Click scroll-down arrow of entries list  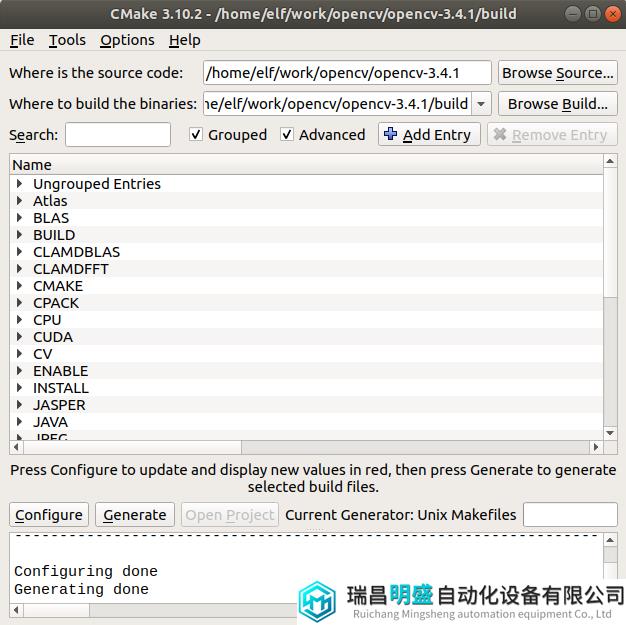(610, 433)
